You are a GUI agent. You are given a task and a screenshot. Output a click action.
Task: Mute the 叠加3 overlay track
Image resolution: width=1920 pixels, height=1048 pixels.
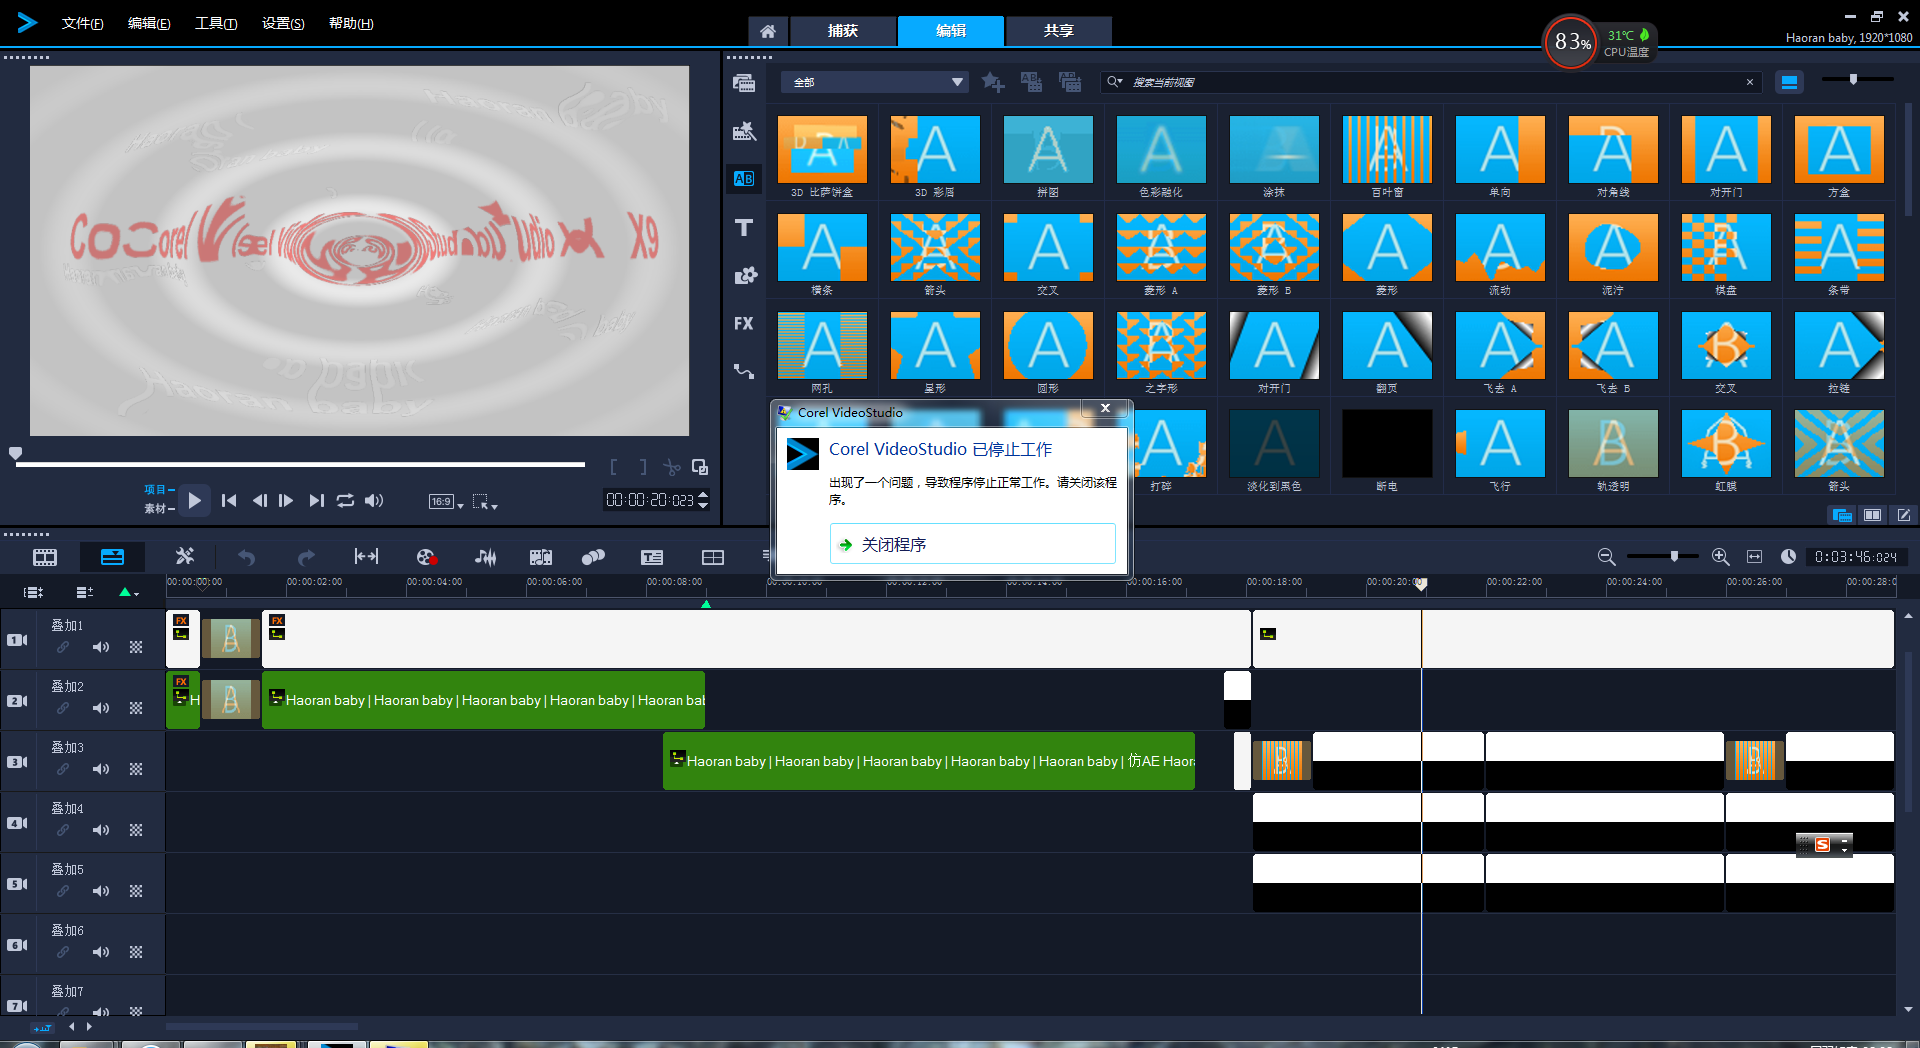click(101, 769)
